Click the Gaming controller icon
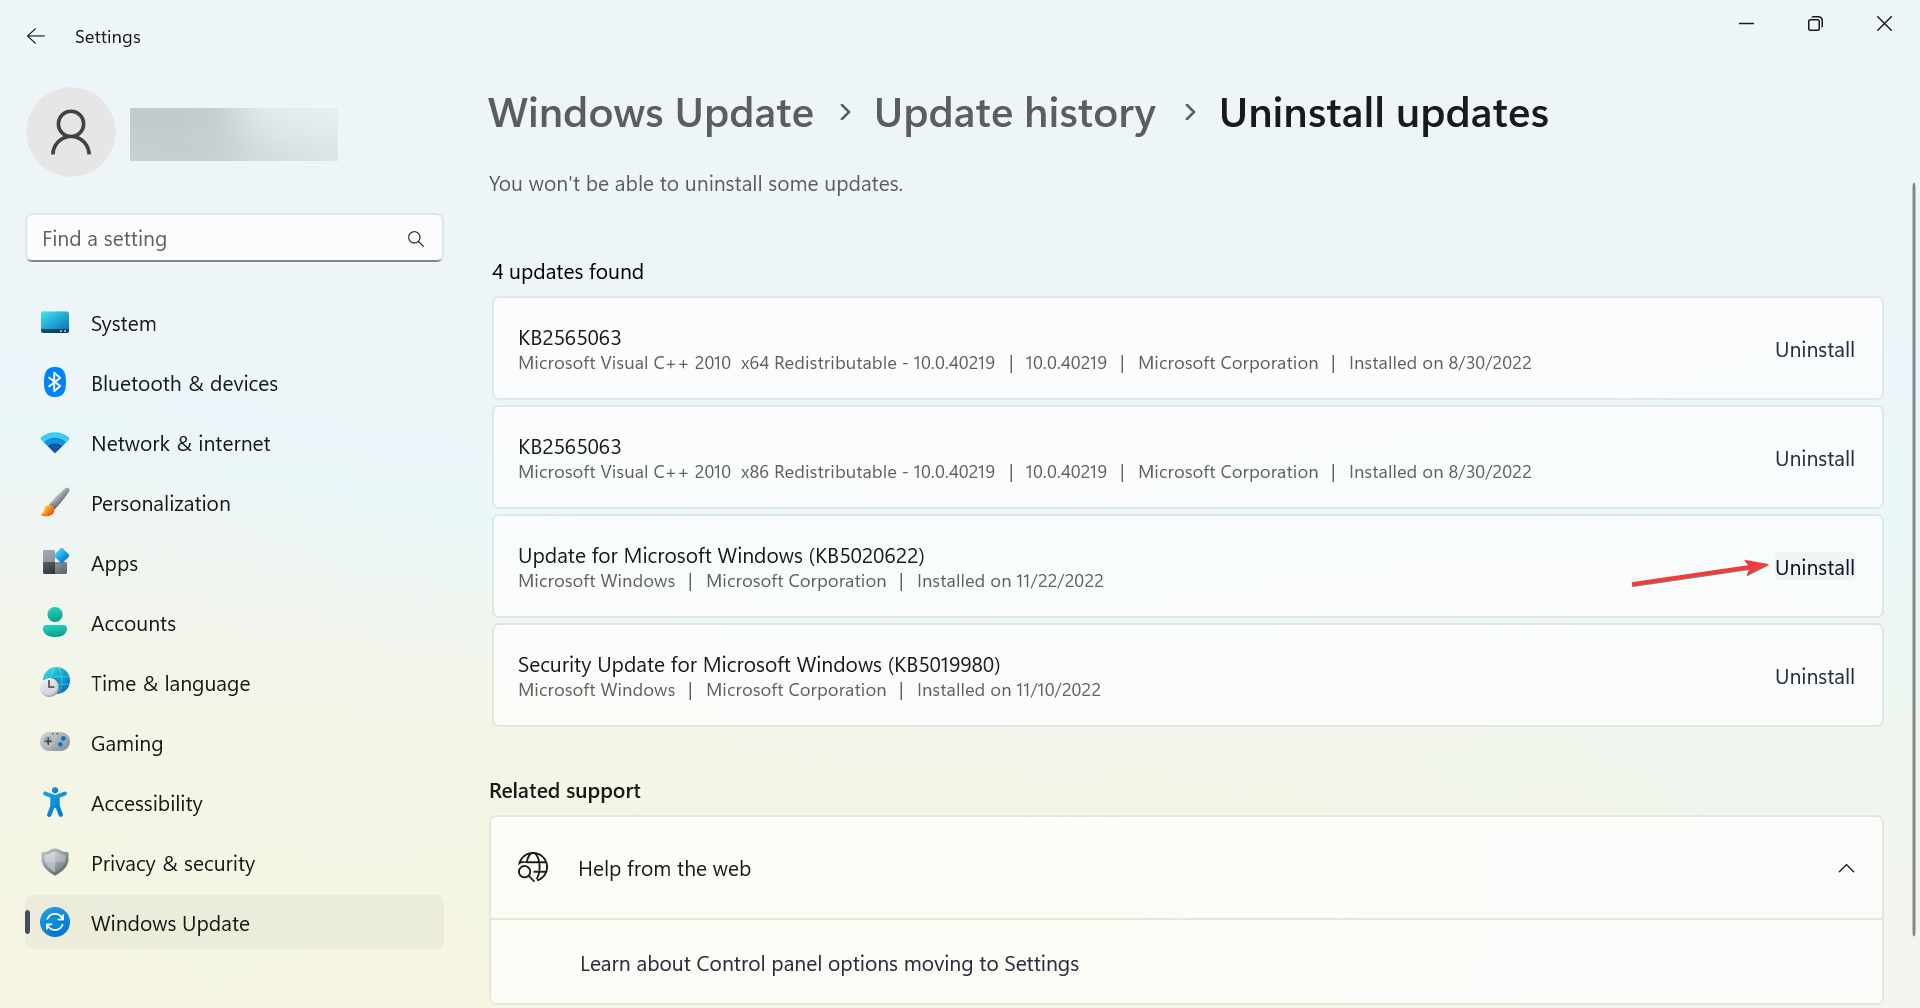 [55, 742]
